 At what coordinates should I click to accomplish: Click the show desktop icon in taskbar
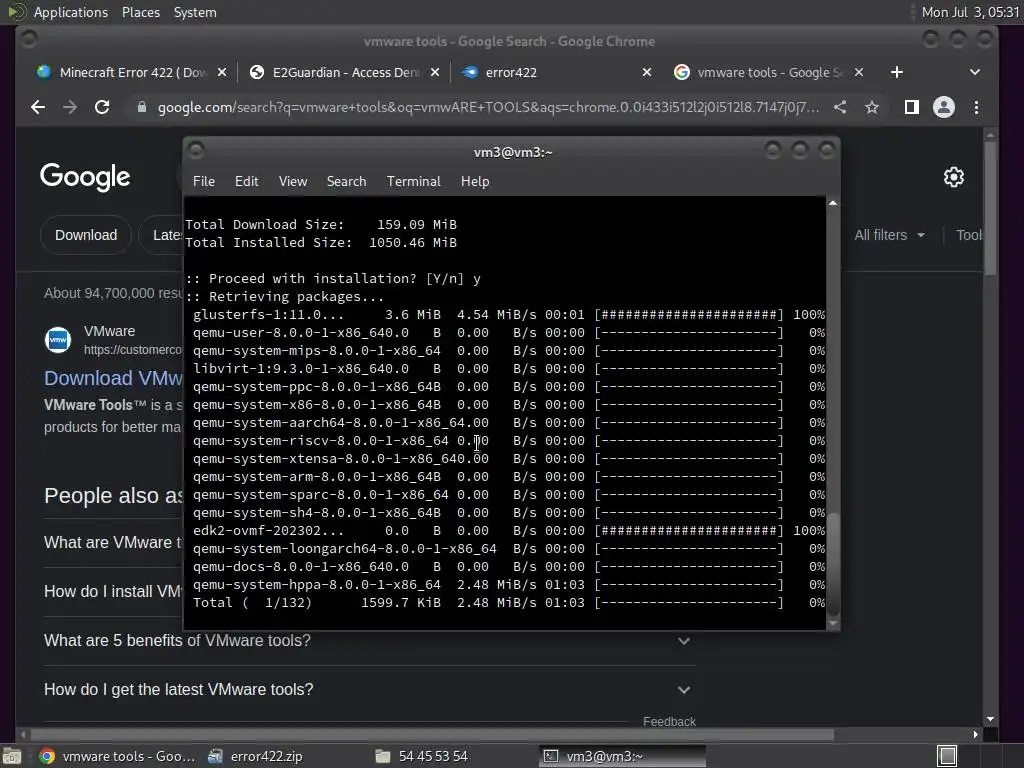pyautogui.click(x=12, y=756)
